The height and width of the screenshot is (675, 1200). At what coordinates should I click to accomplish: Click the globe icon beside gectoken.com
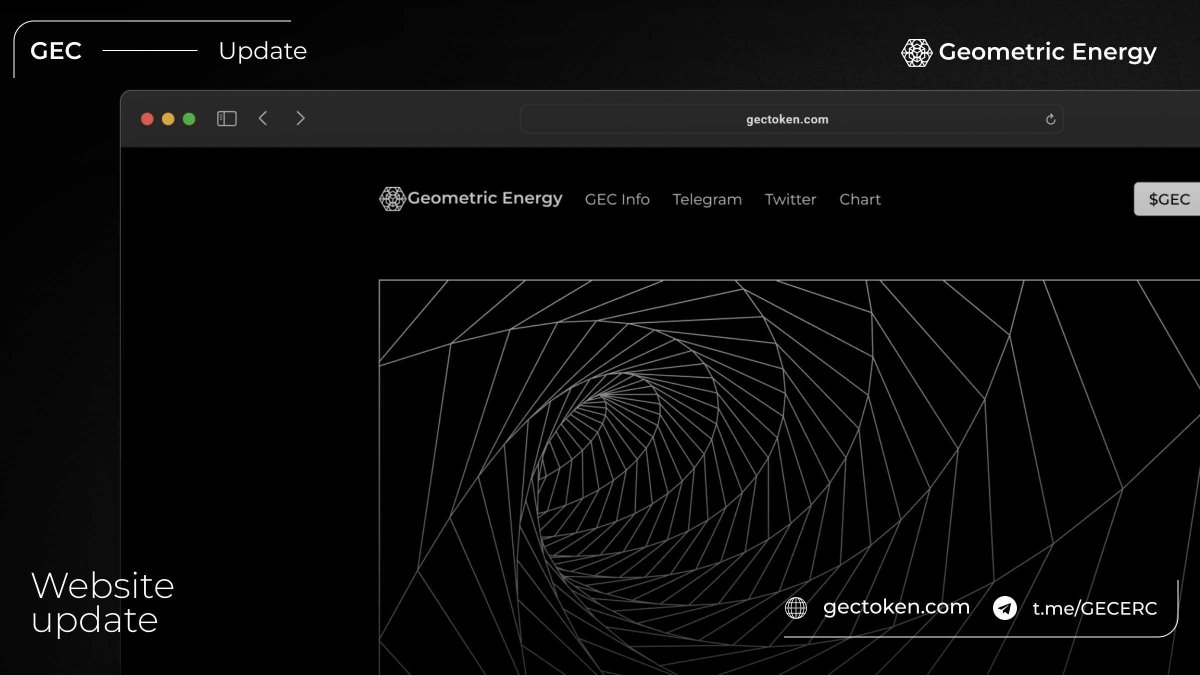[796, 608]
